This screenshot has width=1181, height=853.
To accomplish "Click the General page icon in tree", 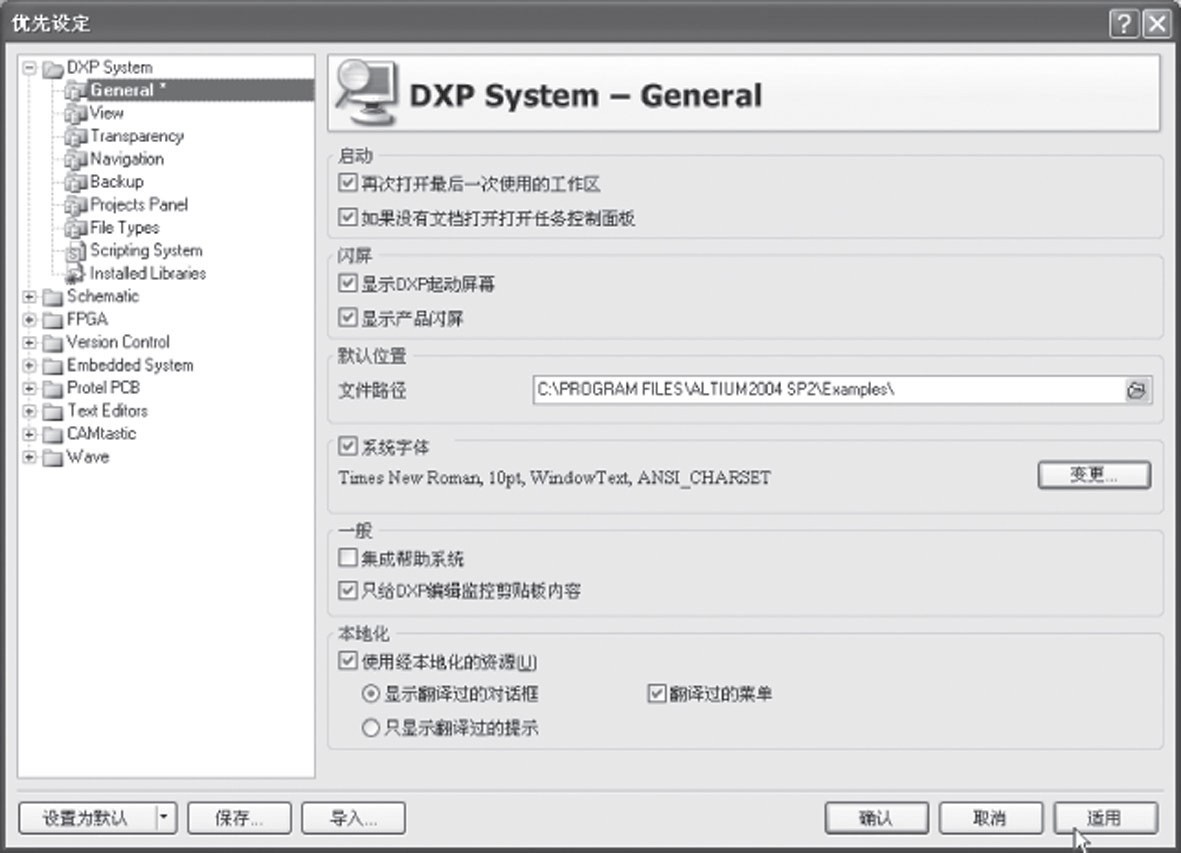I will point(76,90).
